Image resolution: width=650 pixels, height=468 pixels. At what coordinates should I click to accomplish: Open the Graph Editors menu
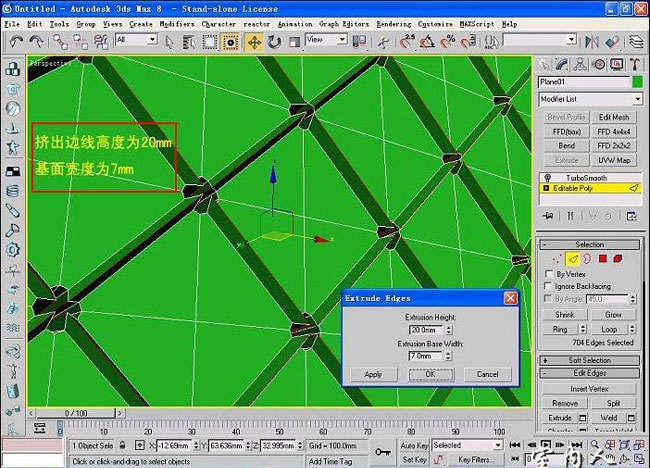344,24
